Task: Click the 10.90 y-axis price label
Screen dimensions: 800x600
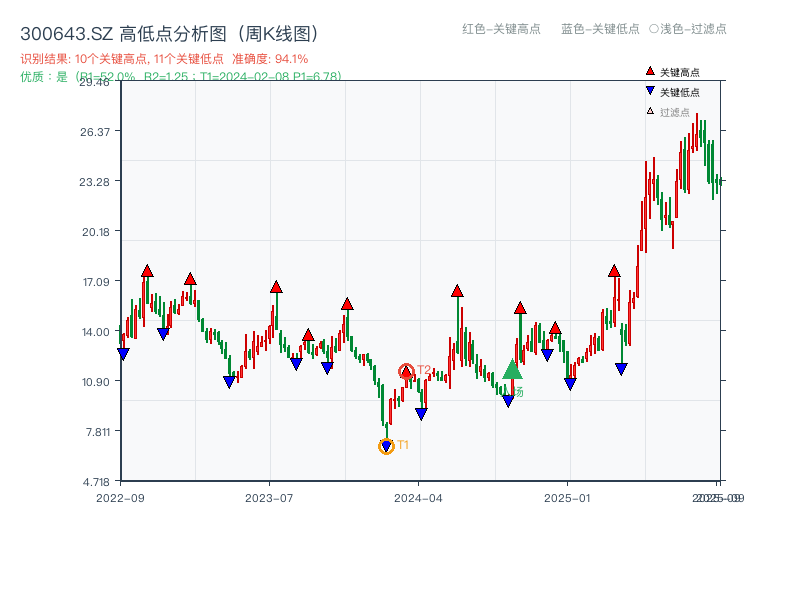Action: tap(96, 382)
